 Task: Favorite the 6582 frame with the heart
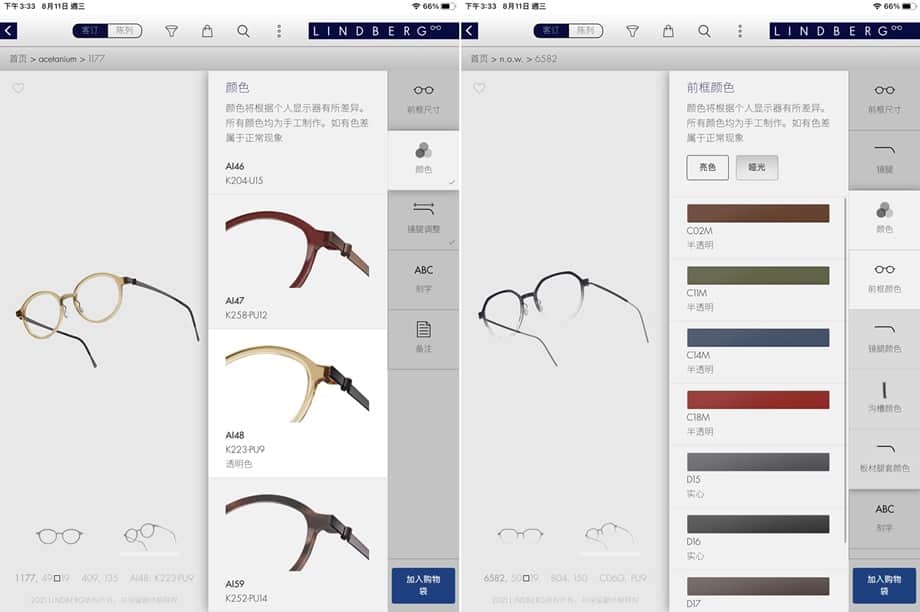click(479, 88)
